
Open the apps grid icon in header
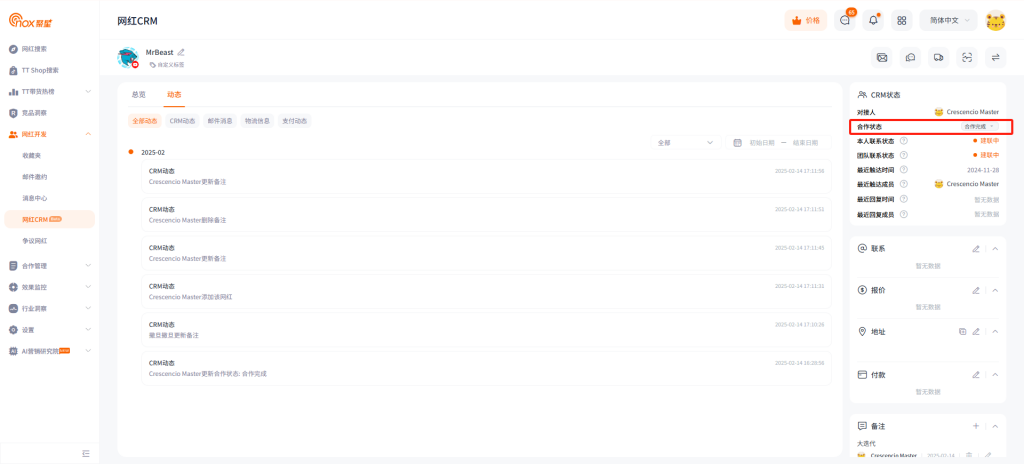click(x=901, y=20)
